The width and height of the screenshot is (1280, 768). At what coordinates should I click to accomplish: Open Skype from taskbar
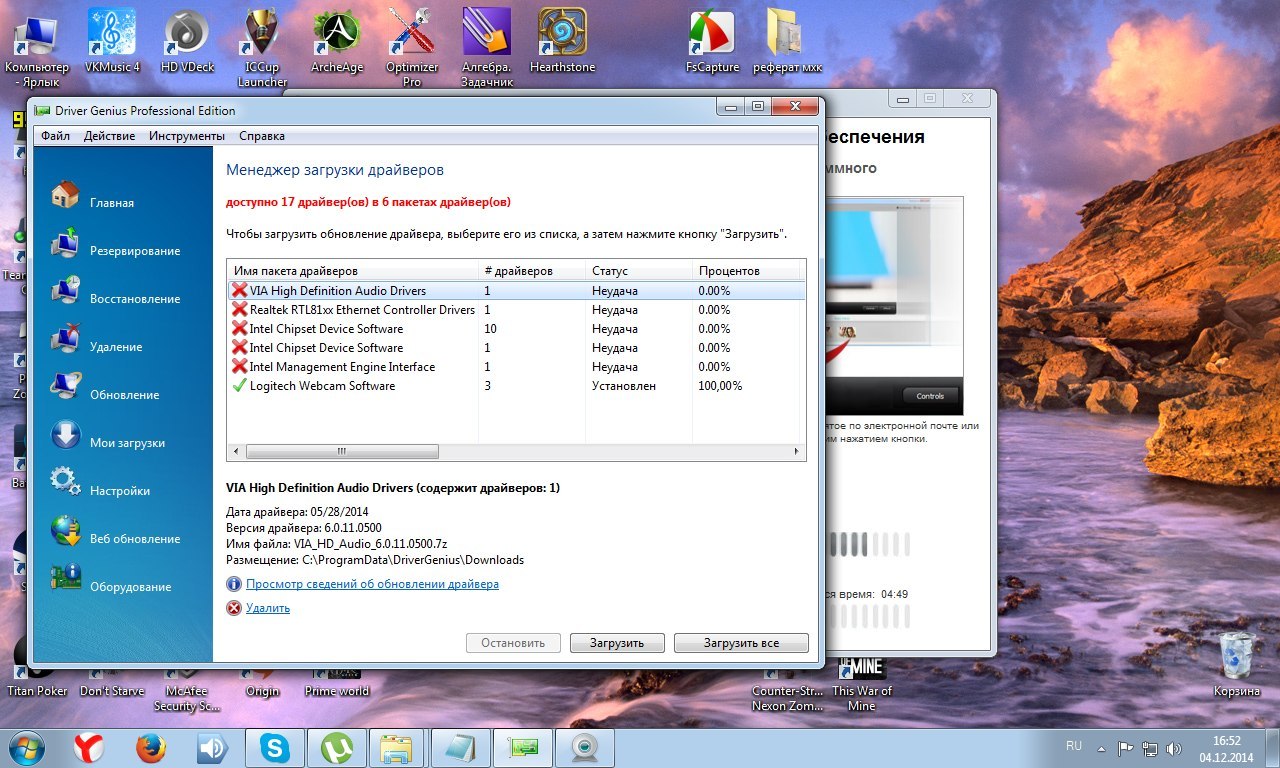(x=274, y=748)
